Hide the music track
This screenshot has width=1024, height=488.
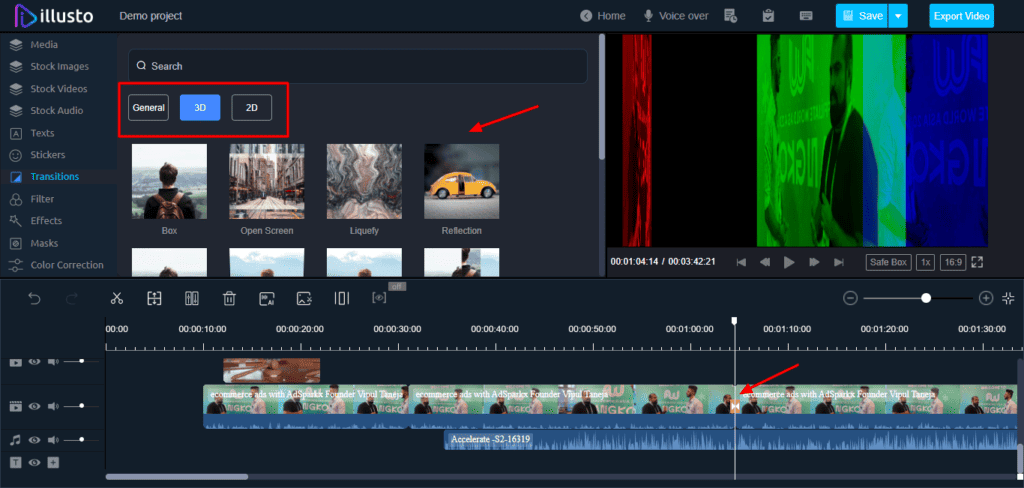click(35, 440)
